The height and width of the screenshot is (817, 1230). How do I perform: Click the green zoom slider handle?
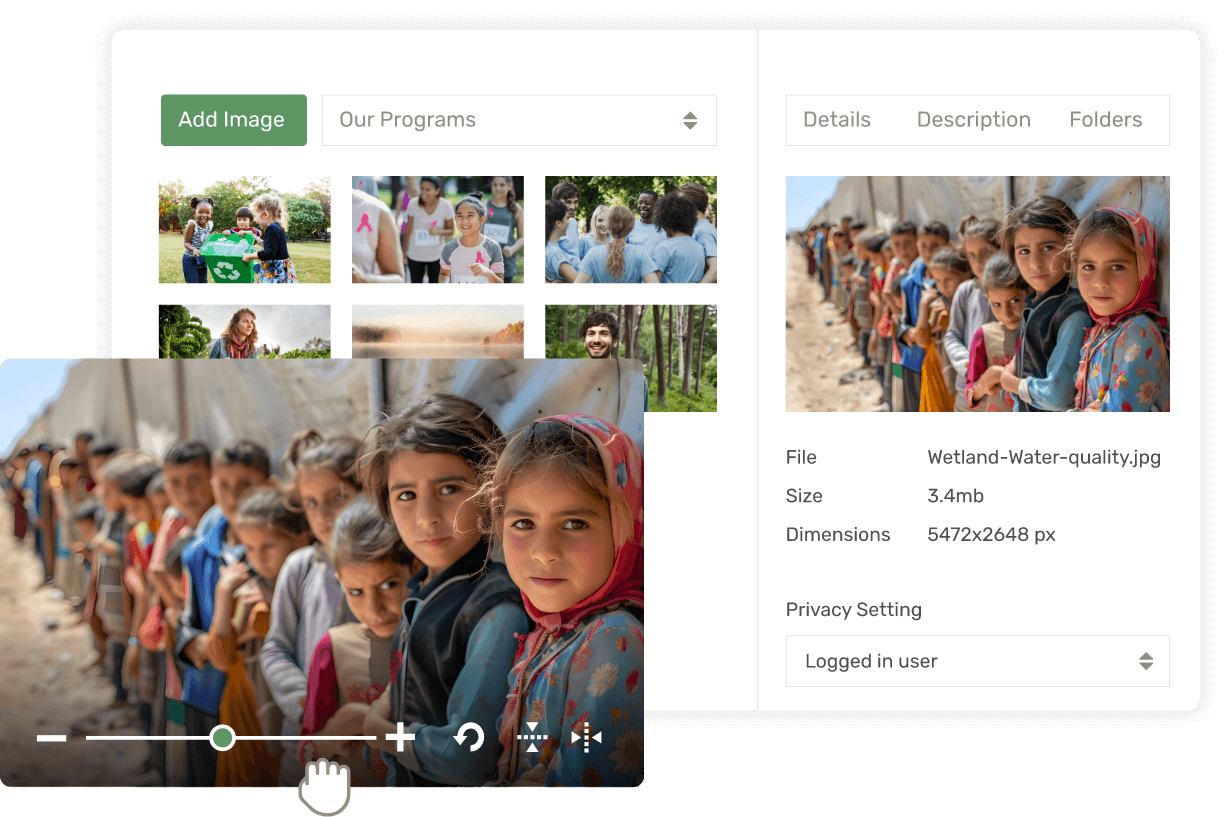pyautogui.click(x=222, y=739)
